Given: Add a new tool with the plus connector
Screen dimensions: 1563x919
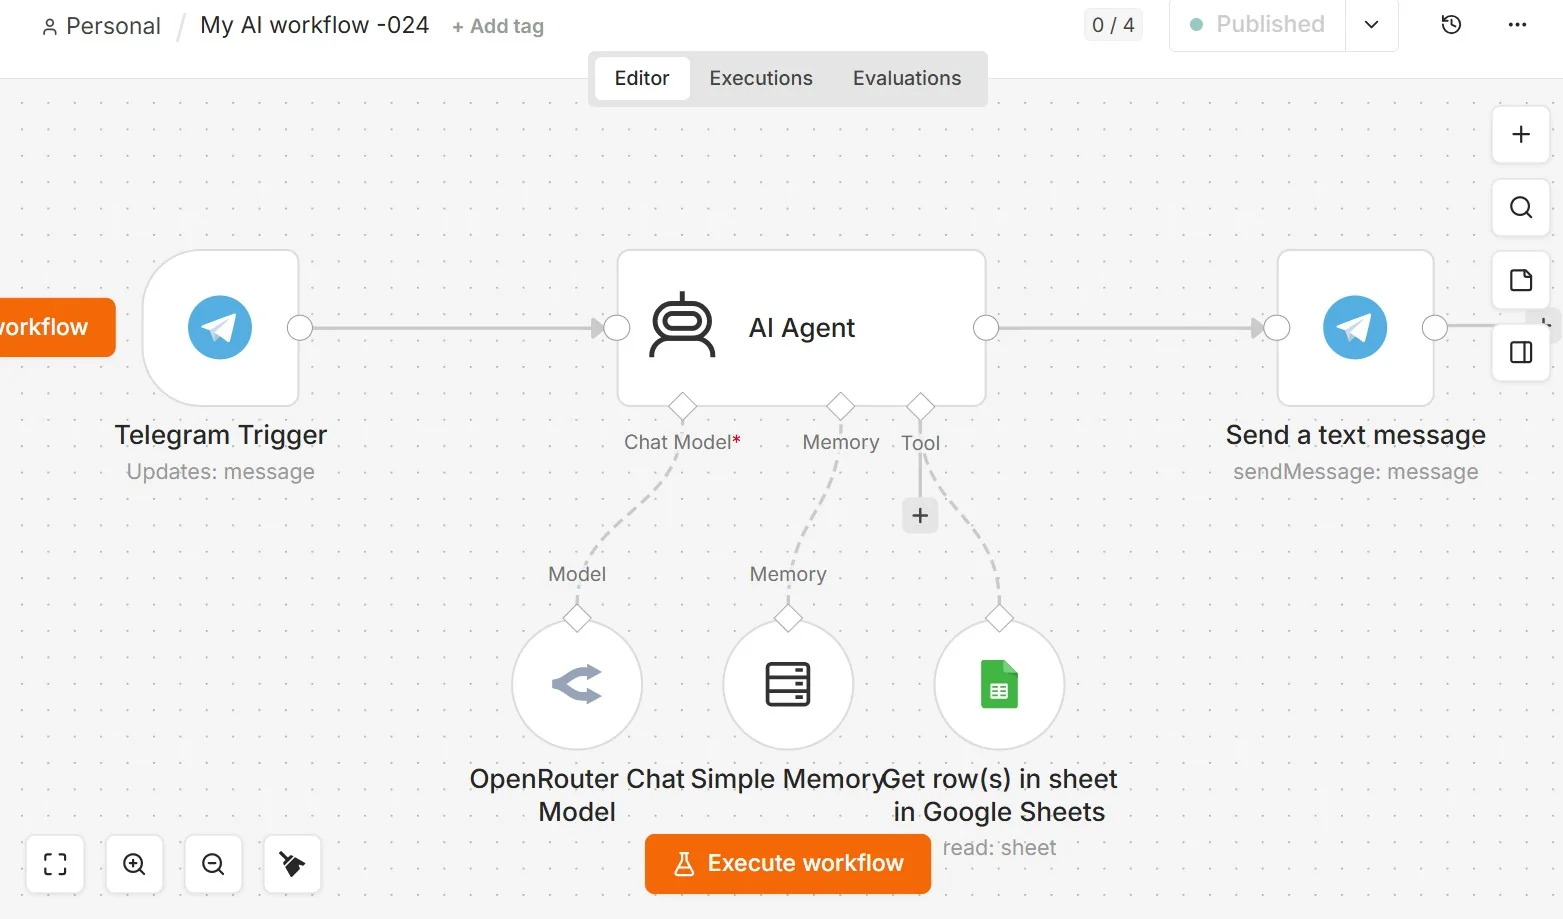Looking at the screenshot, I should pos(920,516).
